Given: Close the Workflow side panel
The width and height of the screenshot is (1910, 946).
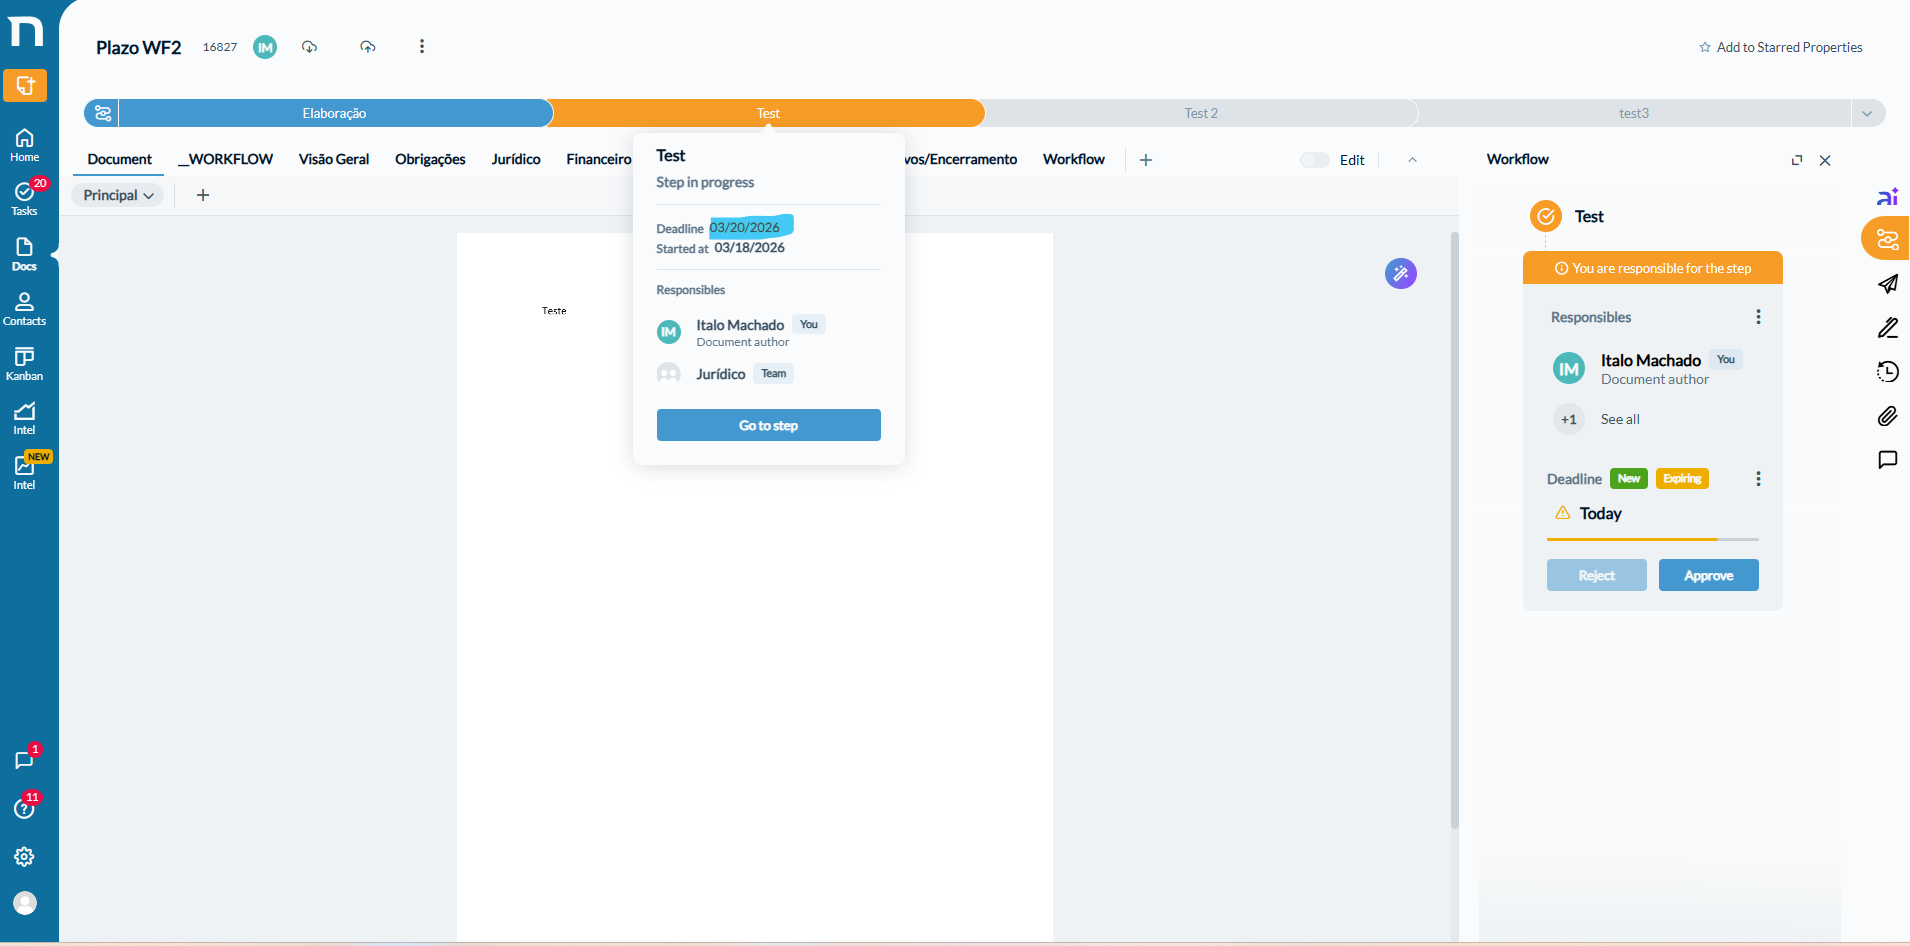Looking at the screenshot, I should (1825, 160).
